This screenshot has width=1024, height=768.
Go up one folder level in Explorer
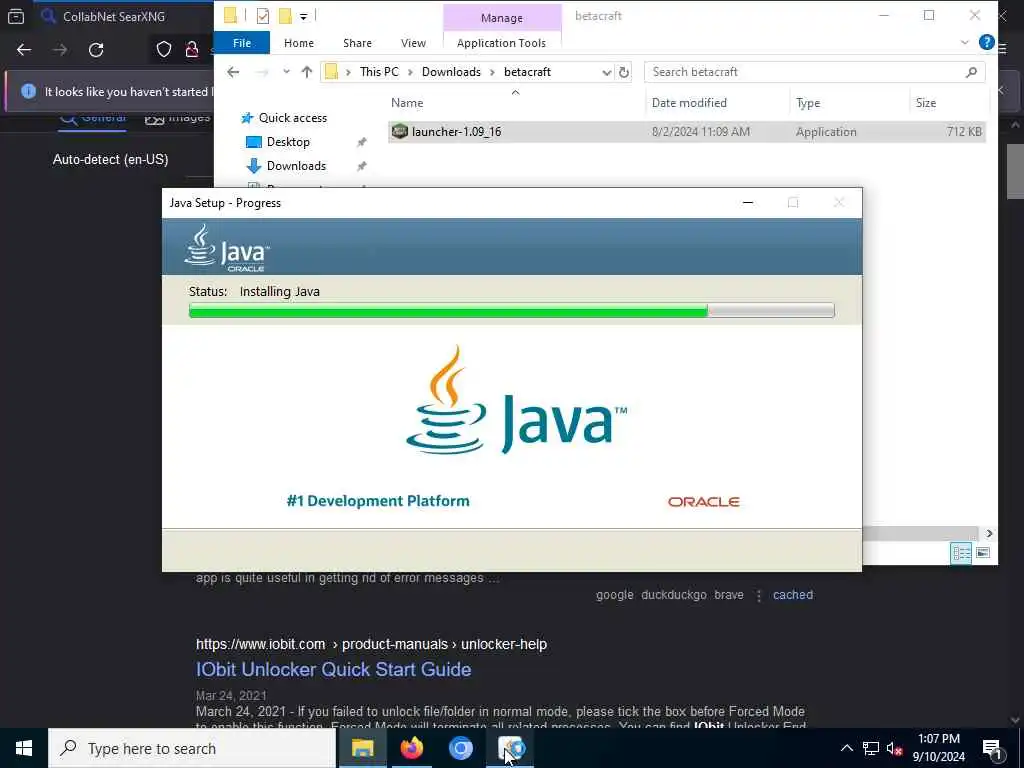[x=306, y=72]
